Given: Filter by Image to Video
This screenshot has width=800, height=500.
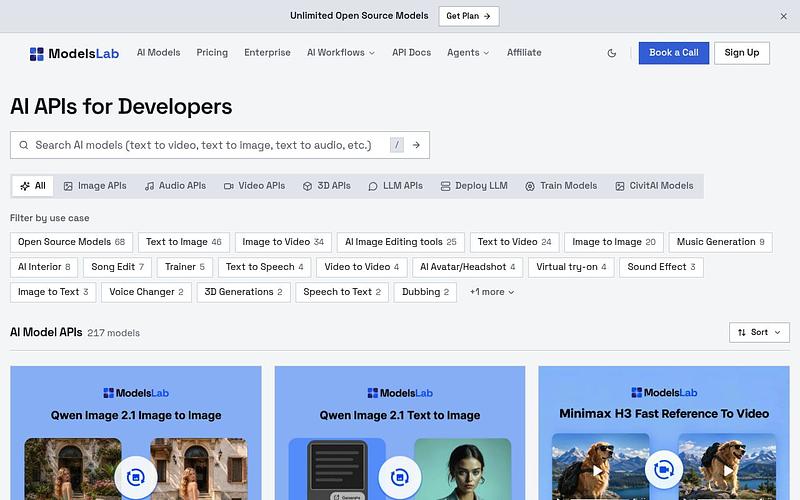Looking at the screenshot, I should (283, 242).
